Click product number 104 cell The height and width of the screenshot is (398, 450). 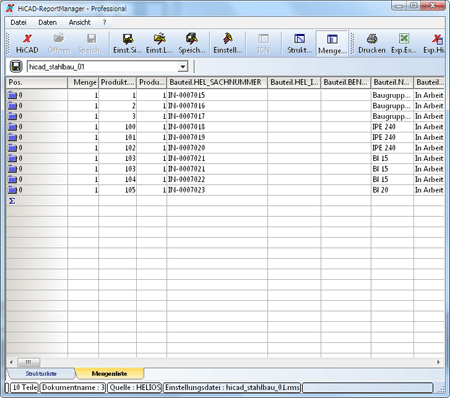(118, 180)
